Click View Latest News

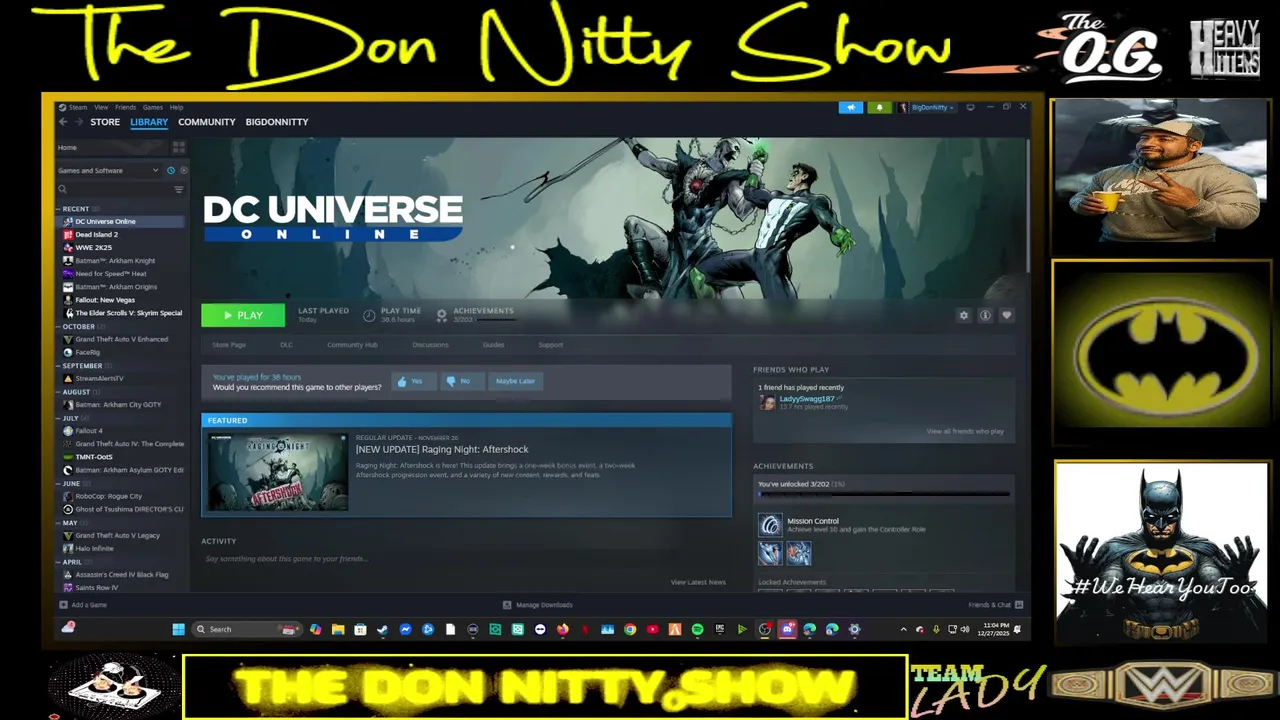point(698,582)
